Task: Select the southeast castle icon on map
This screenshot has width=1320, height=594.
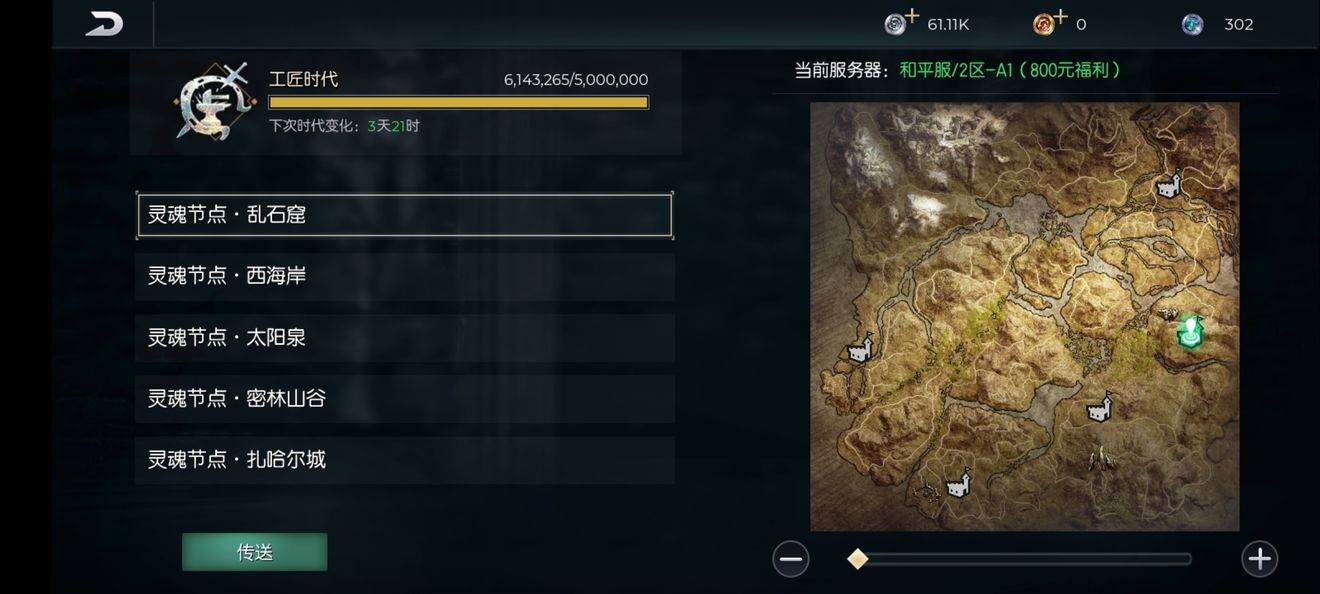Action: coord(1099,408)
